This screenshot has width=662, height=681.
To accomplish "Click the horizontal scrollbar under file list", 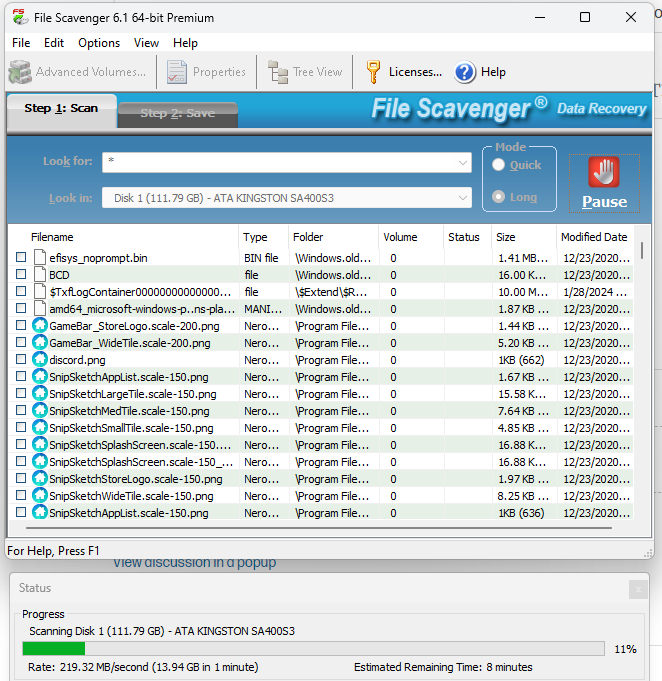I will (x=319, y=528).
